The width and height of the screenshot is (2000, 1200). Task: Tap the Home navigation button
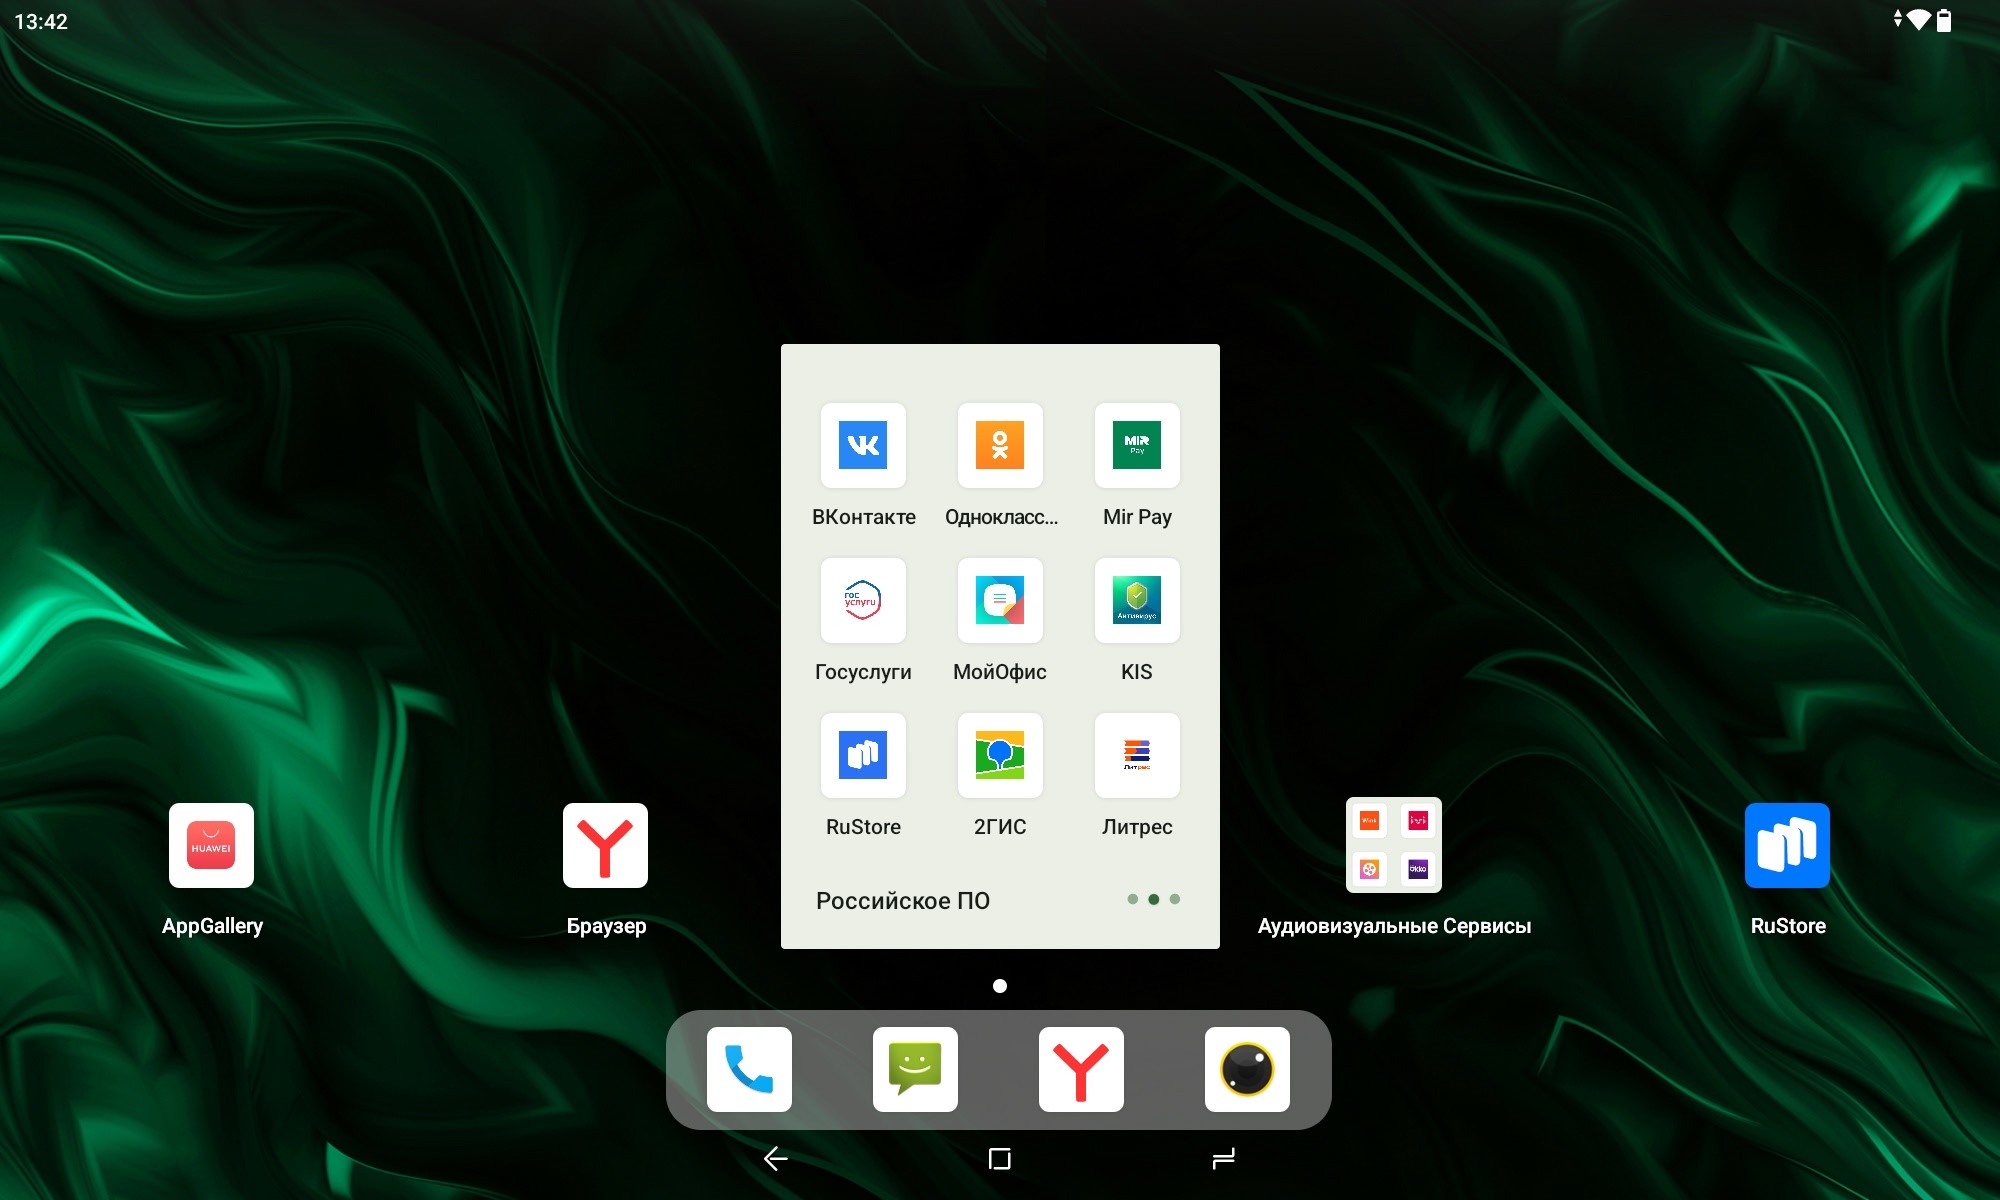pos(999,1159)
